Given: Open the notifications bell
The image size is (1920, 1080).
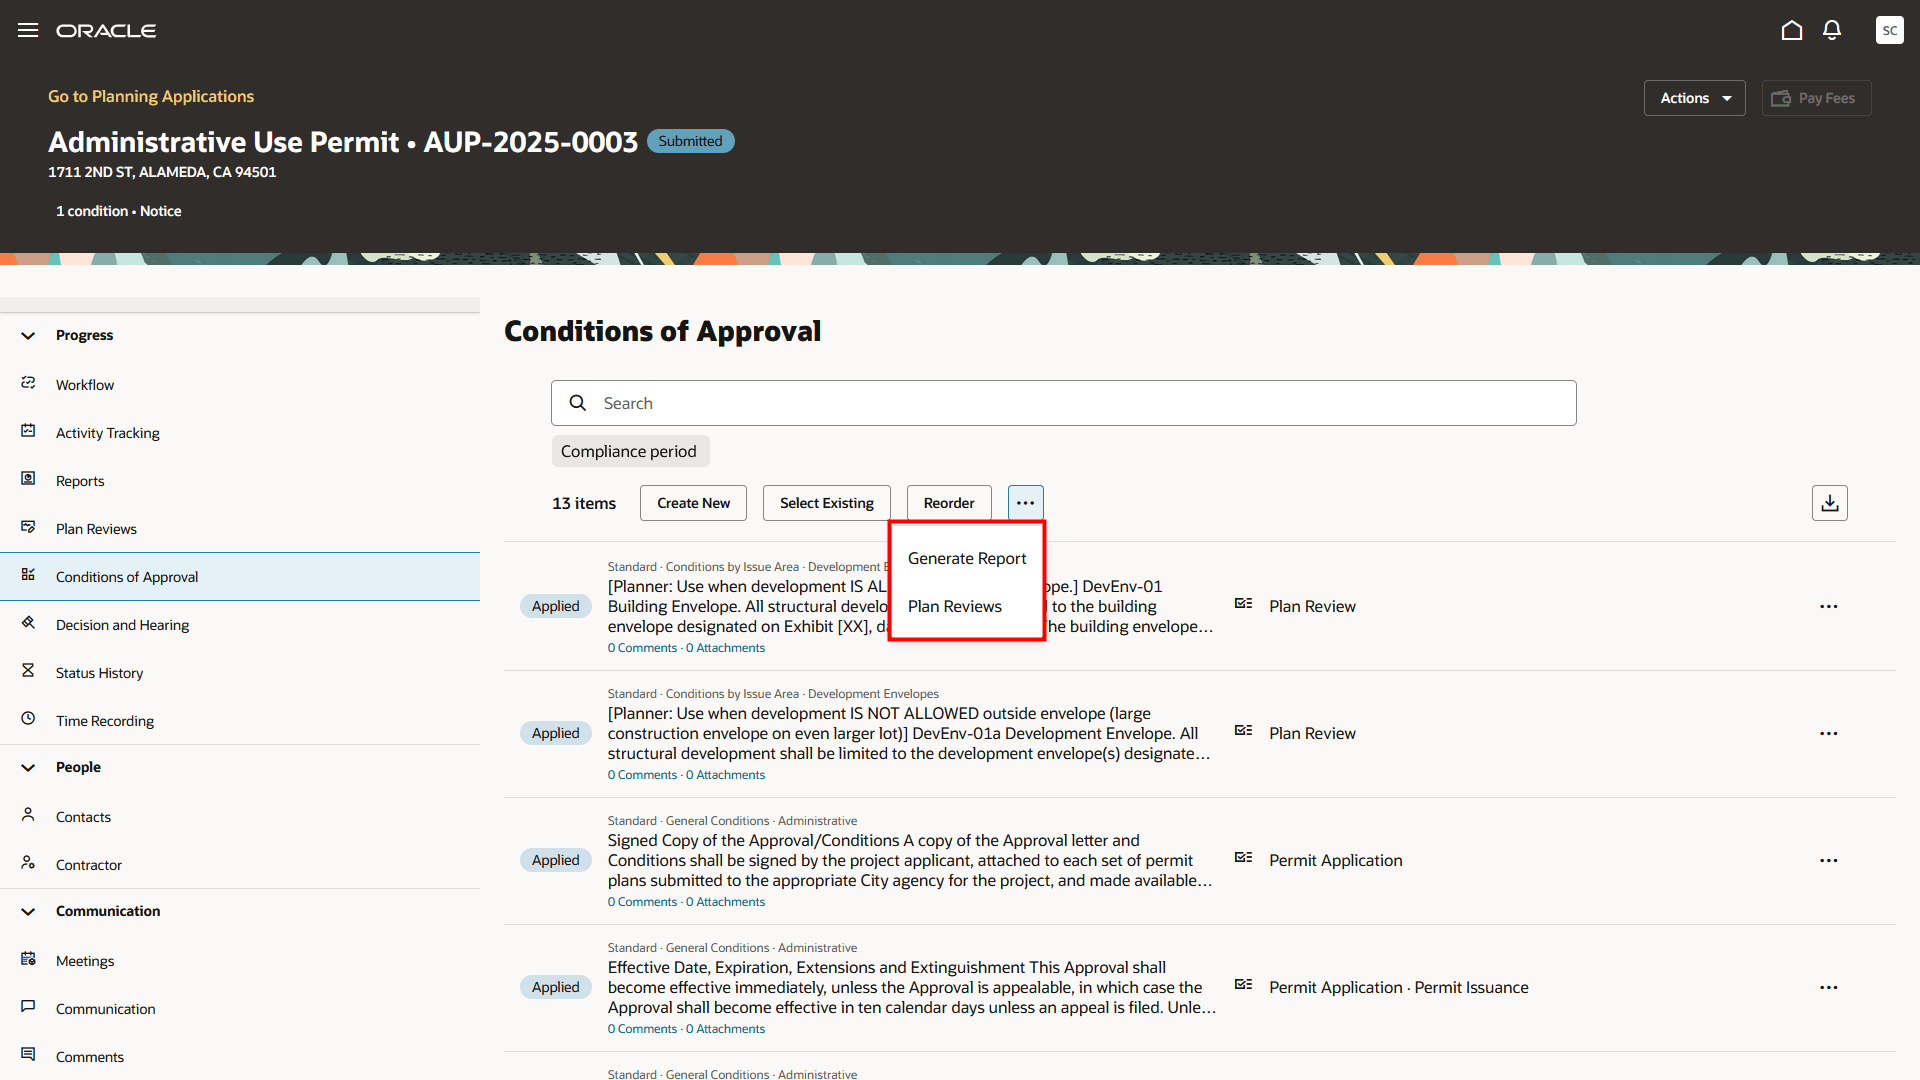Looking at the screenshot, I should point(1831,30).
